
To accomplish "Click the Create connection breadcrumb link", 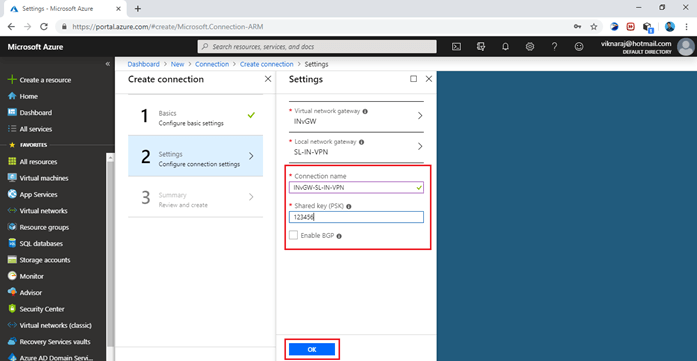I will tap(267, 64).
